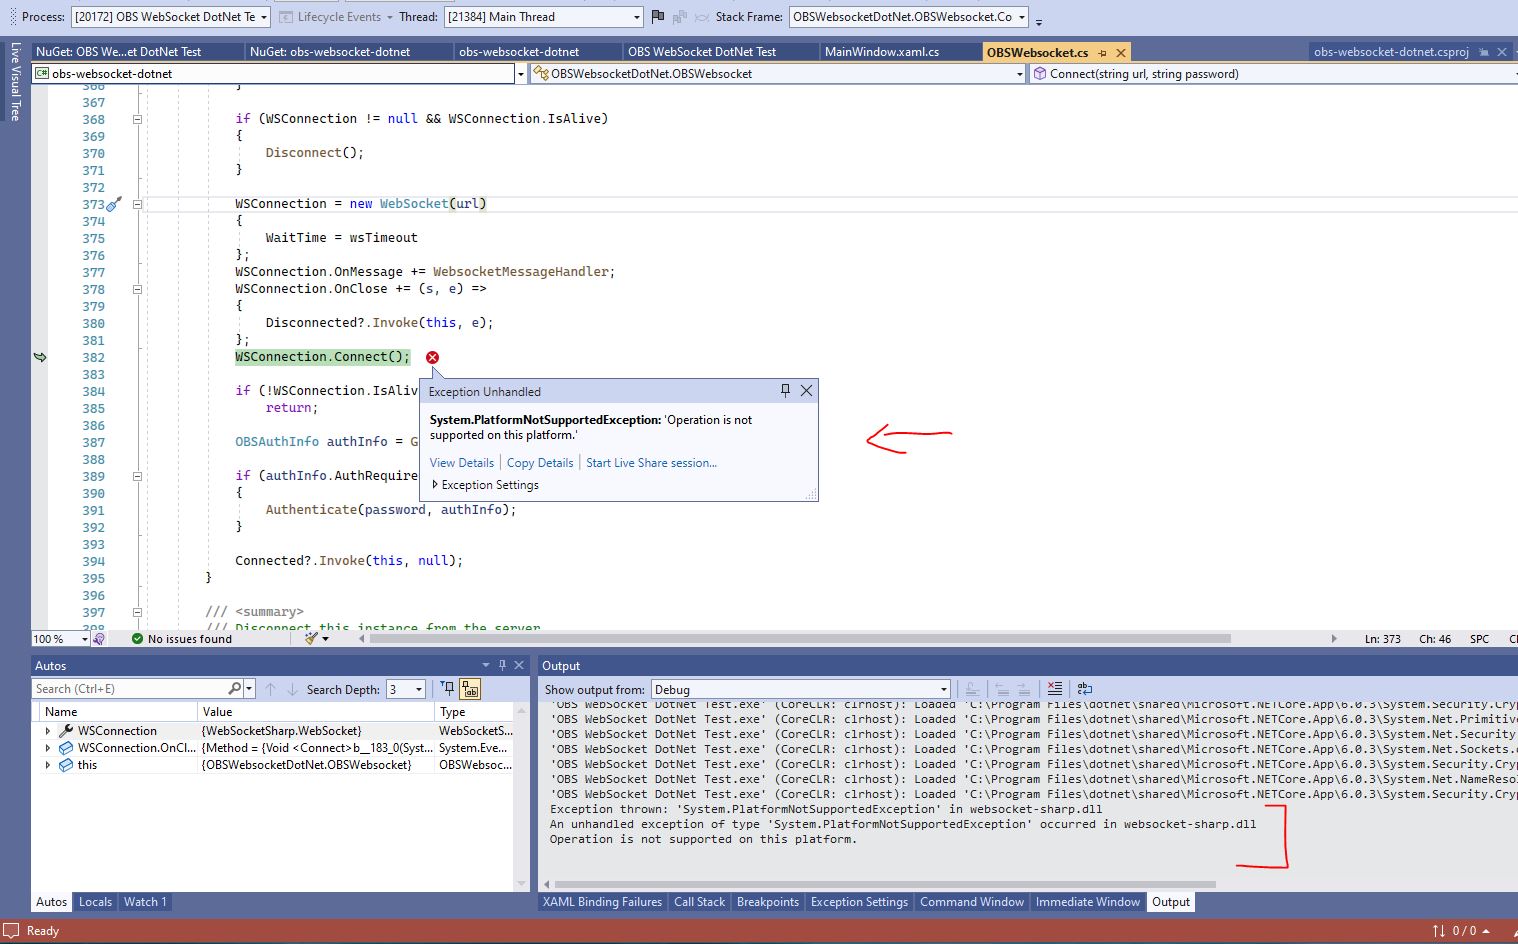Start a Live Share session from the popup
Image resolution: width=1518 pixels, height=944 pixels.
(x=651, y=462)
